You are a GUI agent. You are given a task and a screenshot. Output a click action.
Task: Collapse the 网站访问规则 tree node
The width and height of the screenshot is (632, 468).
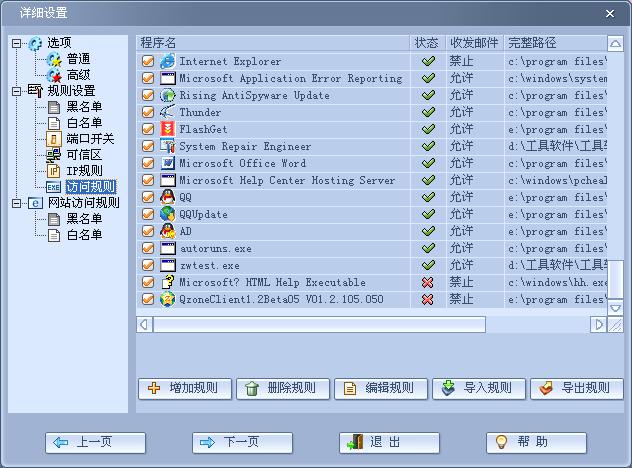coord(17,203)
